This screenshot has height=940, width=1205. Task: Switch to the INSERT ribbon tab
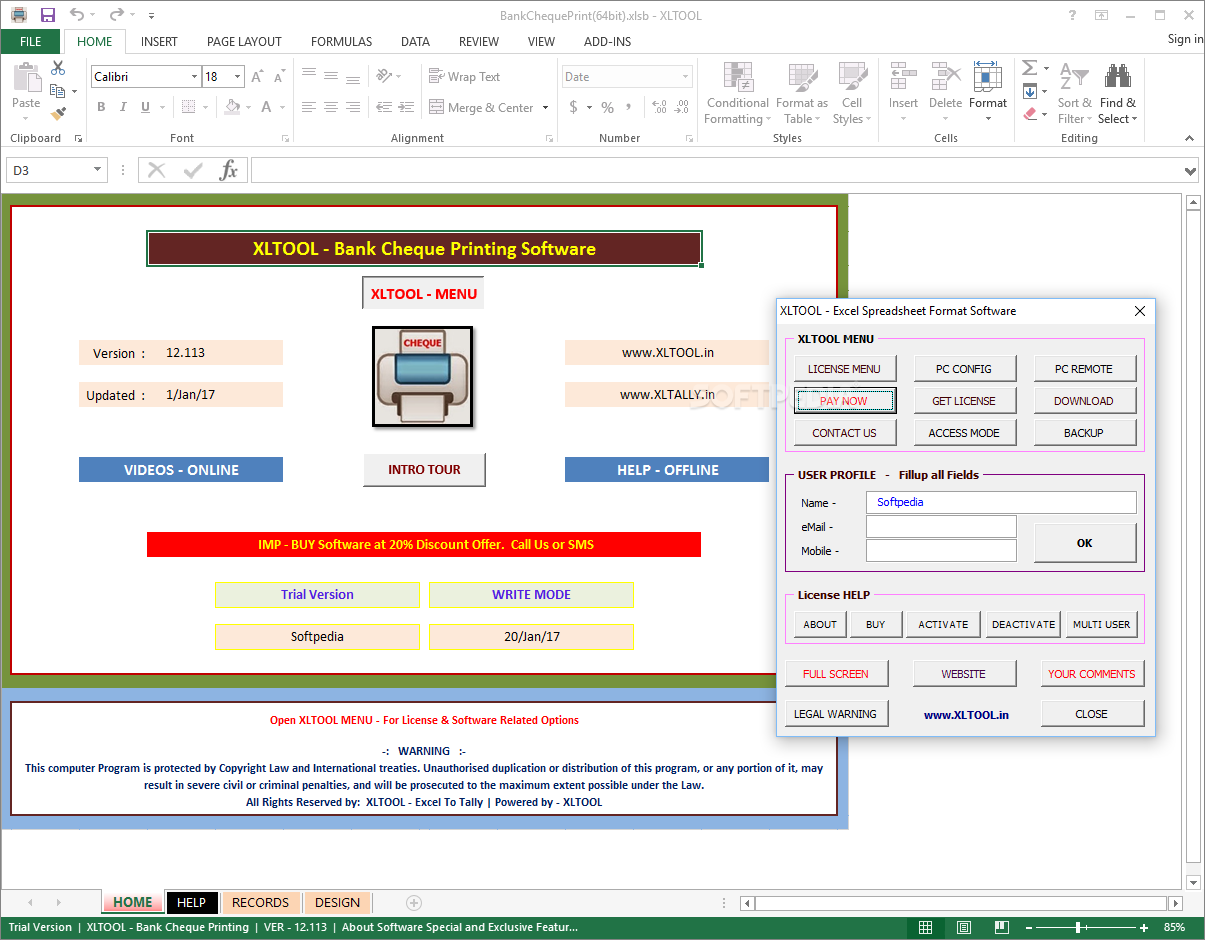point(159,41)
